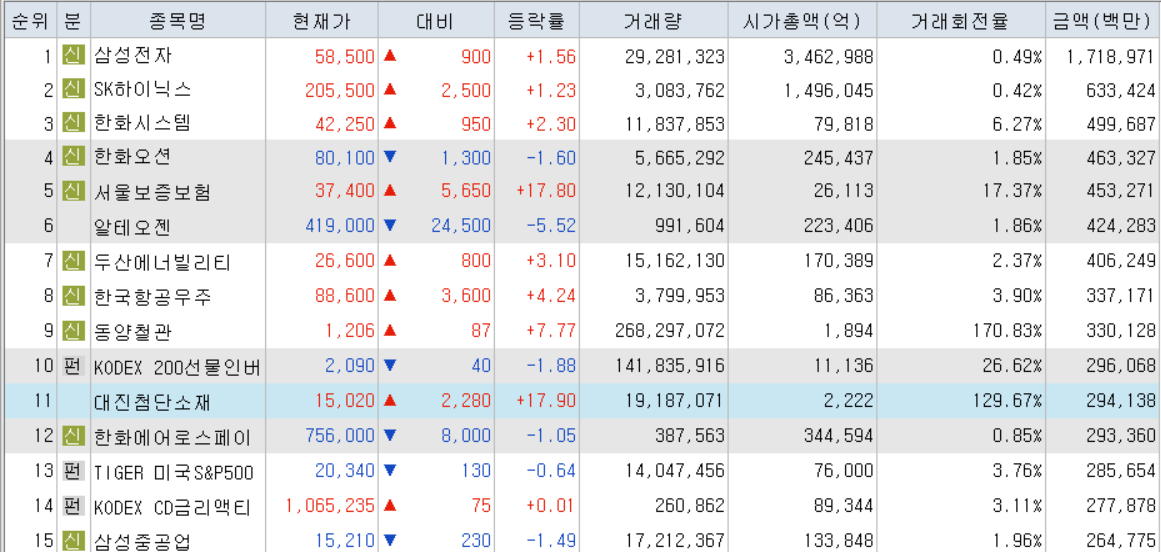Click turnover rate 170.83%

coord(1008,330)
